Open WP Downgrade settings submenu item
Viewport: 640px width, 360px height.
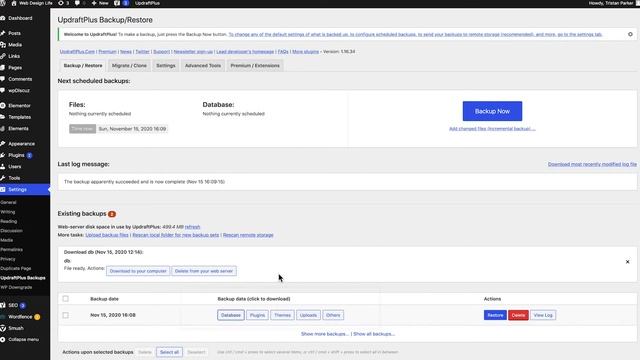click(x=16, y=287)
